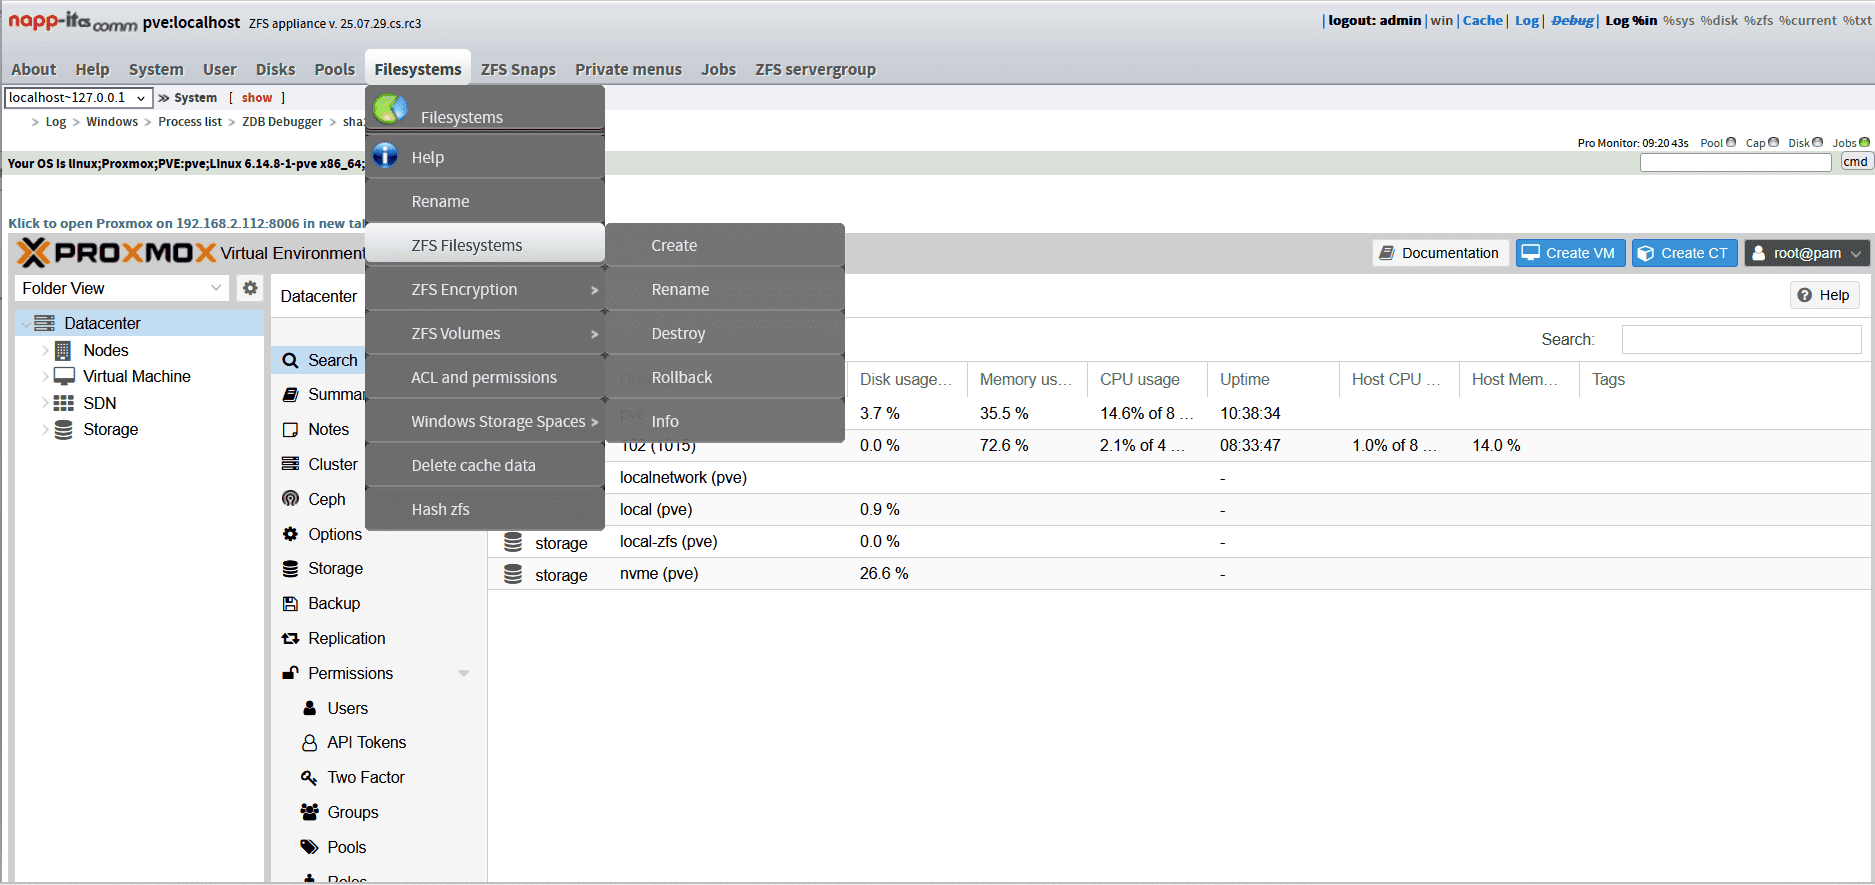Click the Ceph spiral icon
The width and height of the screenshot is (1875, 885).
(x=291, y=499)
